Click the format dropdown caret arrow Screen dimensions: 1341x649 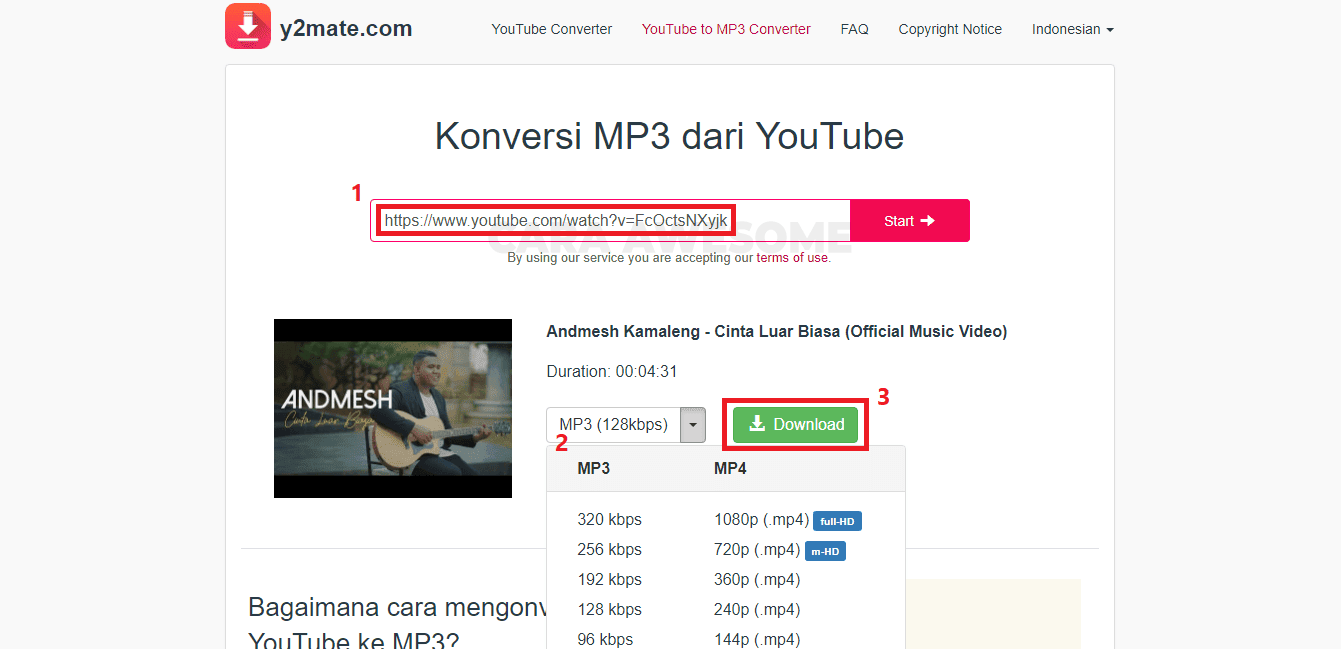(693, 425)
